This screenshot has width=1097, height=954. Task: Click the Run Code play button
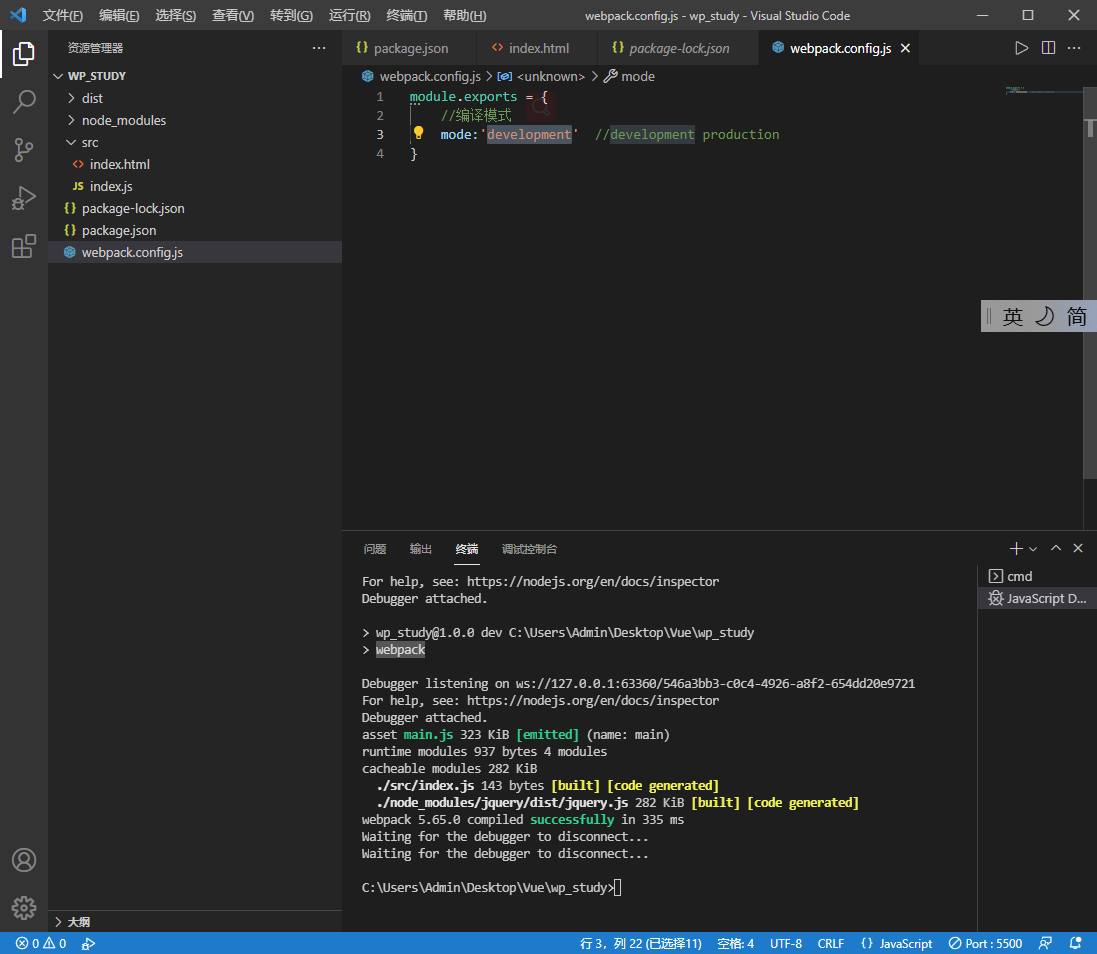tap(1021, 48)
